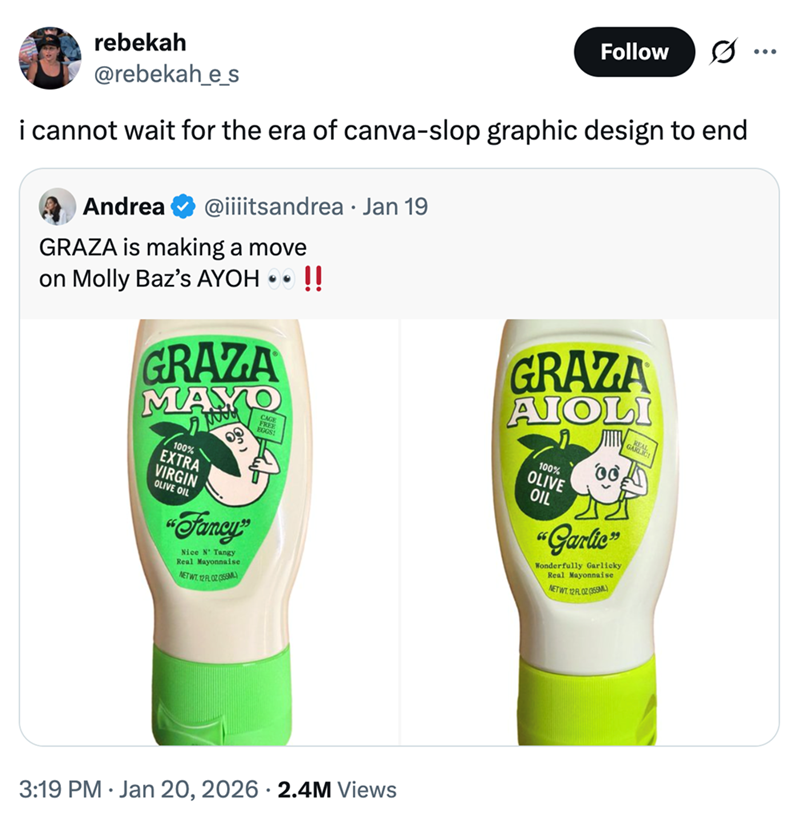Open Andrea's display name in quoted tweet

(124, 207)
